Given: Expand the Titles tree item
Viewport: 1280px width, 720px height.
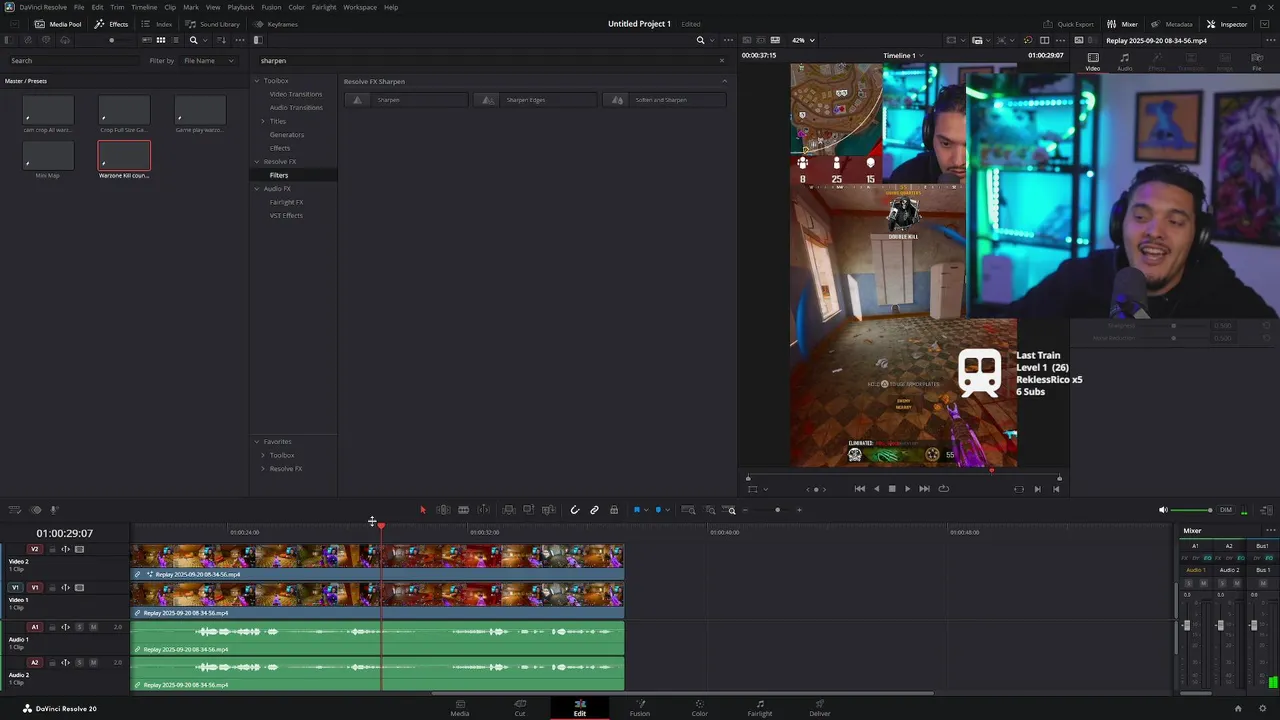Looking at the screenshot, I should tap(263, 121).
